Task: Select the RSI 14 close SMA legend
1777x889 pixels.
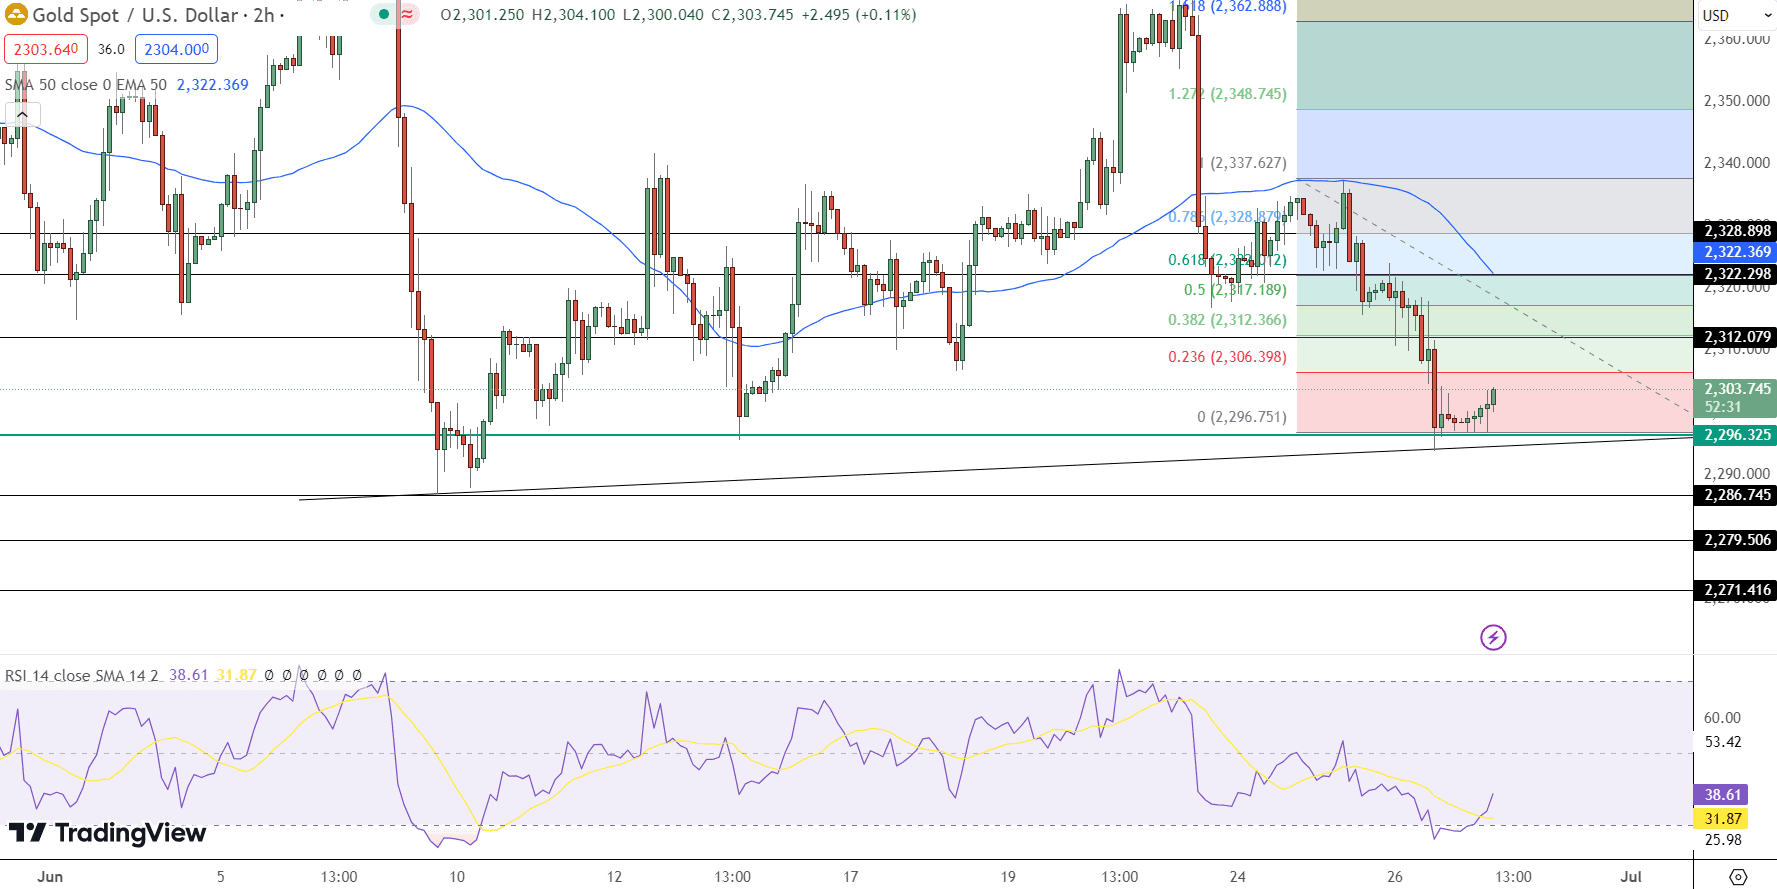Action: tap(82, 676)
